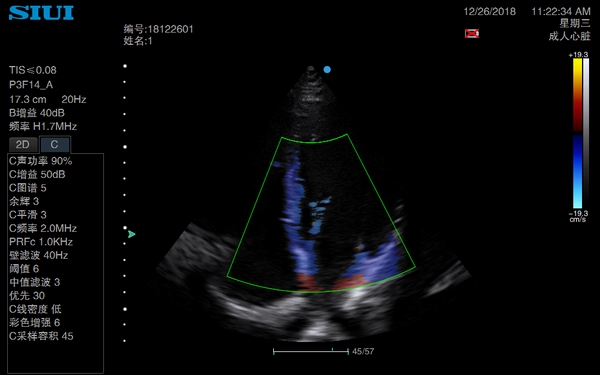Click the 45/57 frame counter
Screen dimensions: 600x375
pyautogui.click(x=363, y=351)
